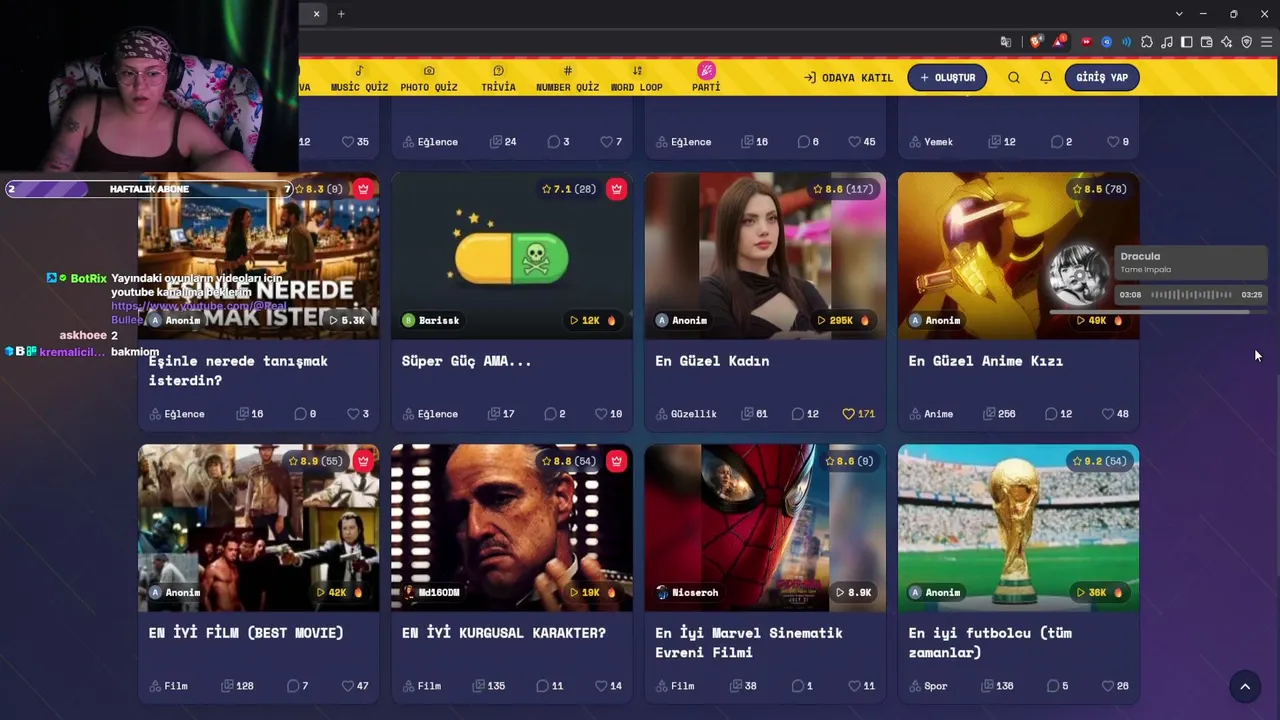
Task: Click the comments icon on the Marvel film card
Action: pos(797,686)
